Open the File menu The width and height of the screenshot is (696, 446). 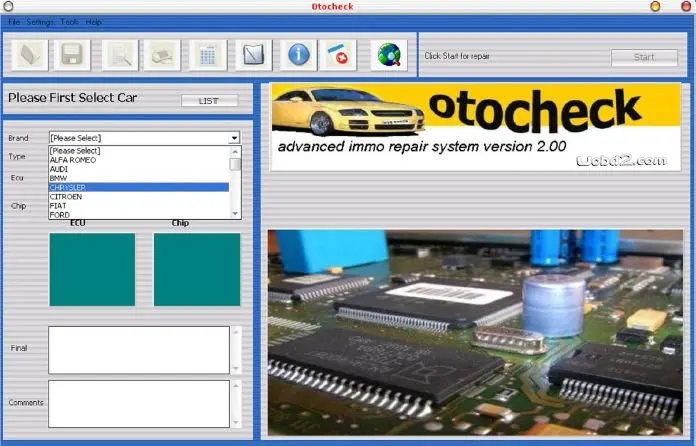click(14, 22)
